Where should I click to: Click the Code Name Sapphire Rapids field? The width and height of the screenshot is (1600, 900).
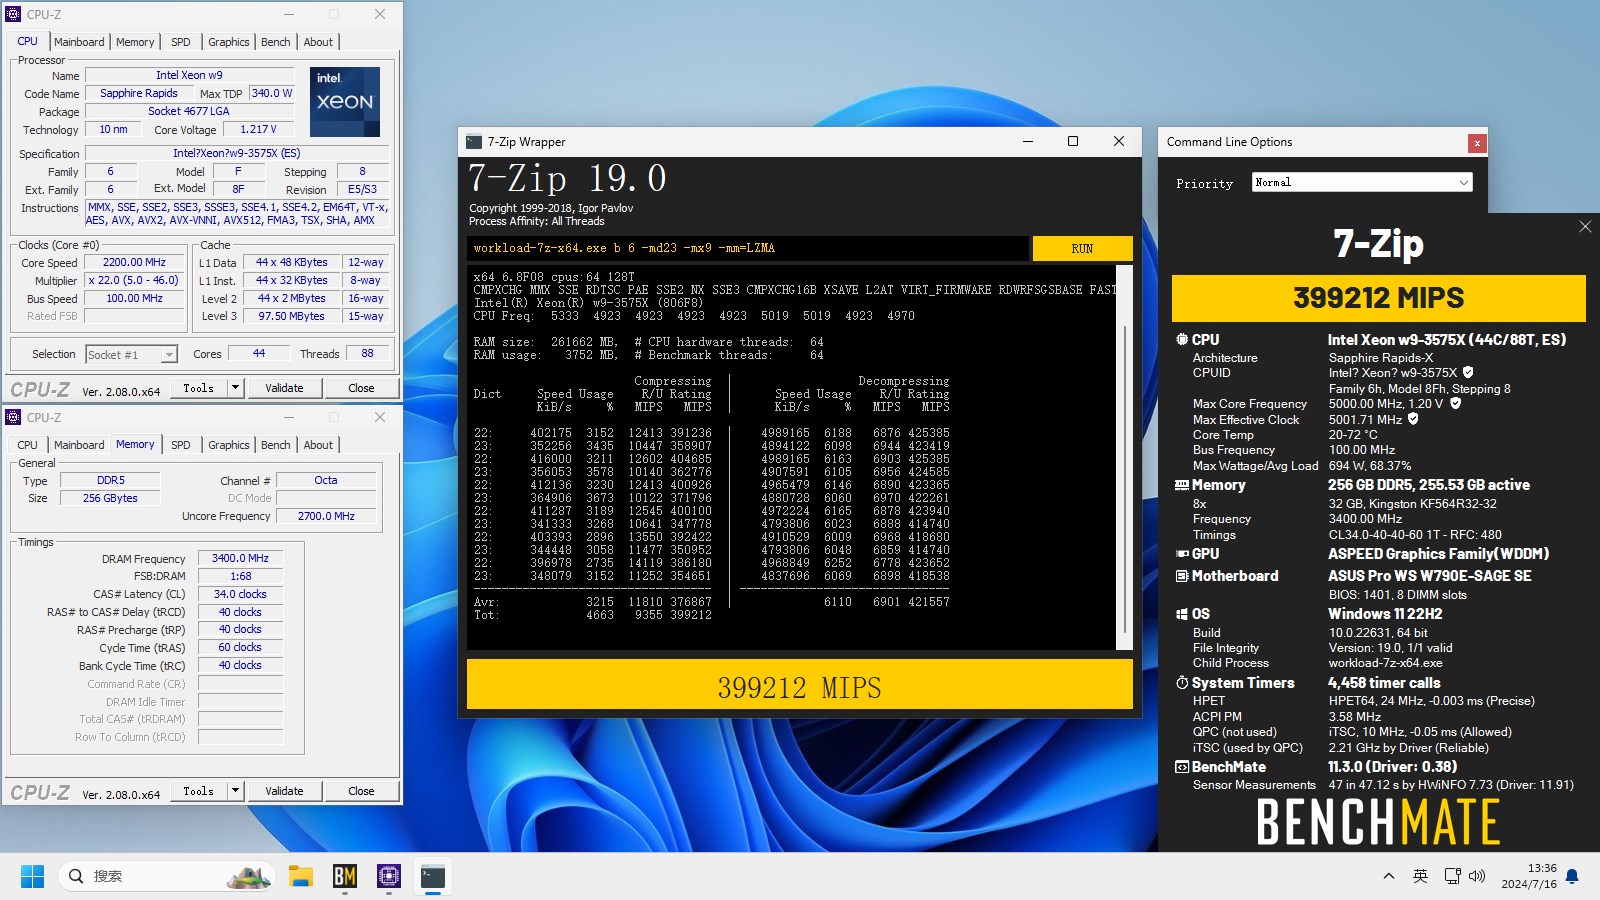pos(139,93)
